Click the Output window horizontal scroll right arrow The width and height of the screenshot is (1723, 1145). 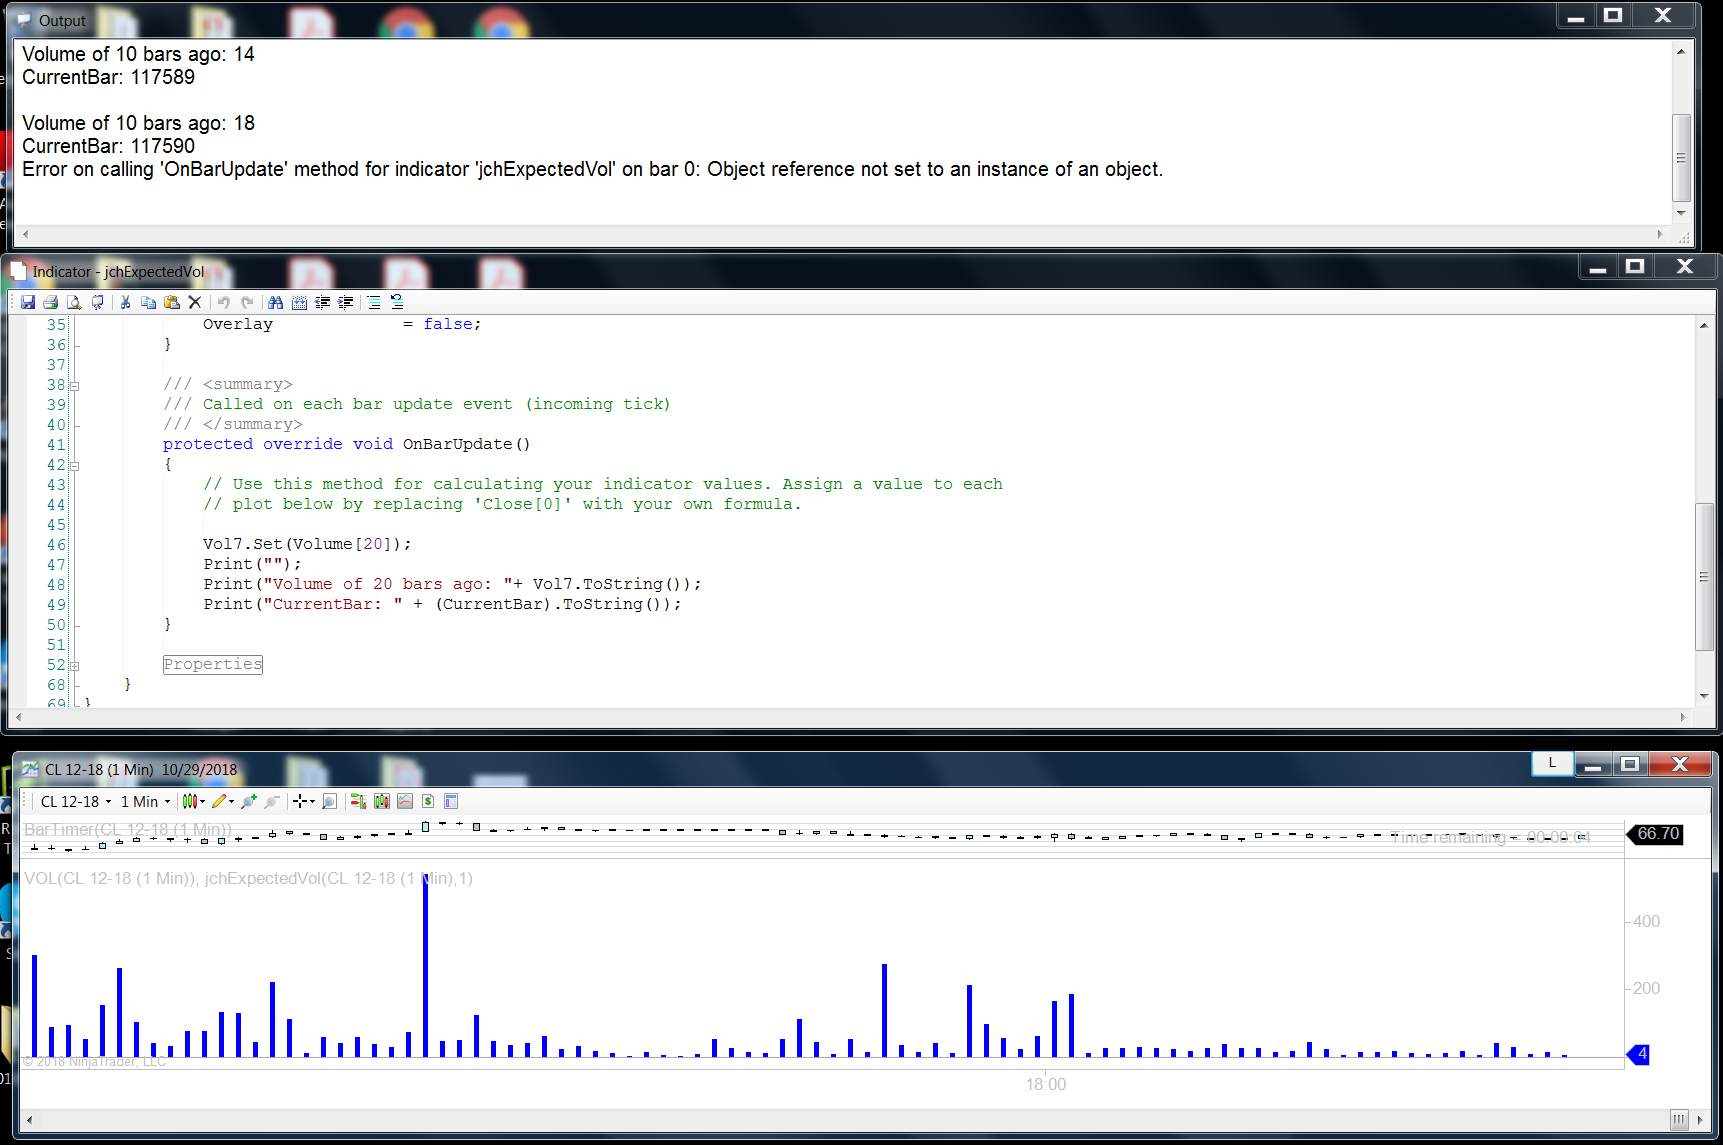point(1660,234)
